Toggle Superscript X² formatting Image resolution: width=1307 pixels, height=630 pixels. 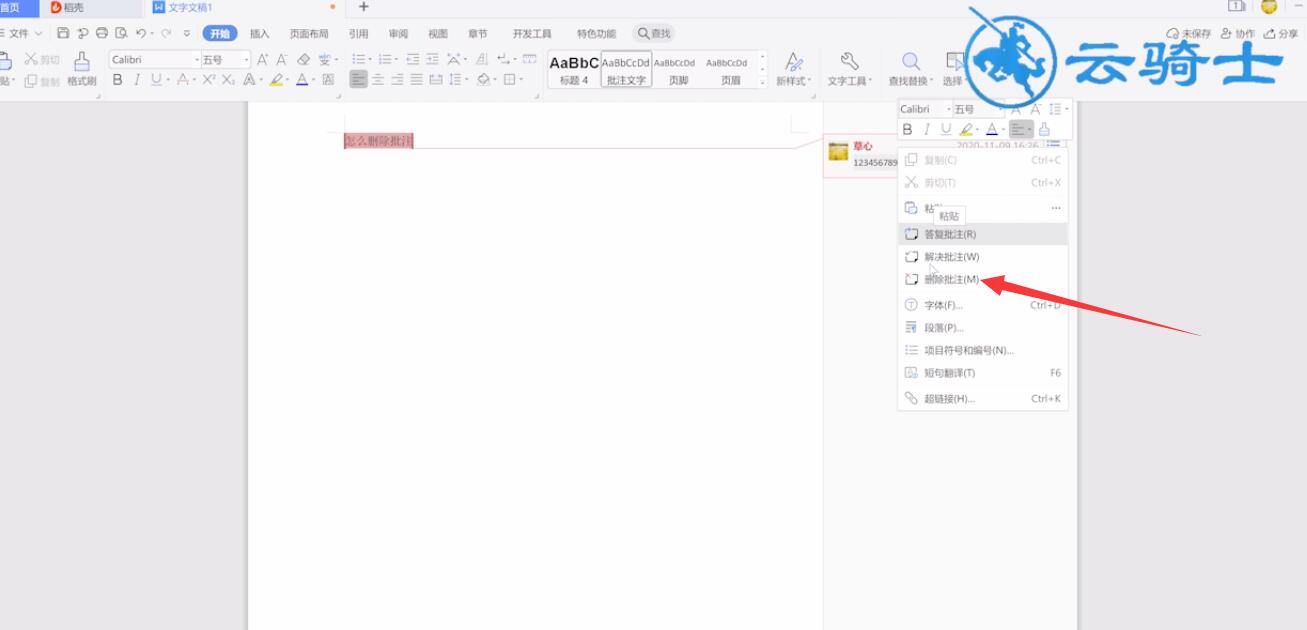point(209,80)
